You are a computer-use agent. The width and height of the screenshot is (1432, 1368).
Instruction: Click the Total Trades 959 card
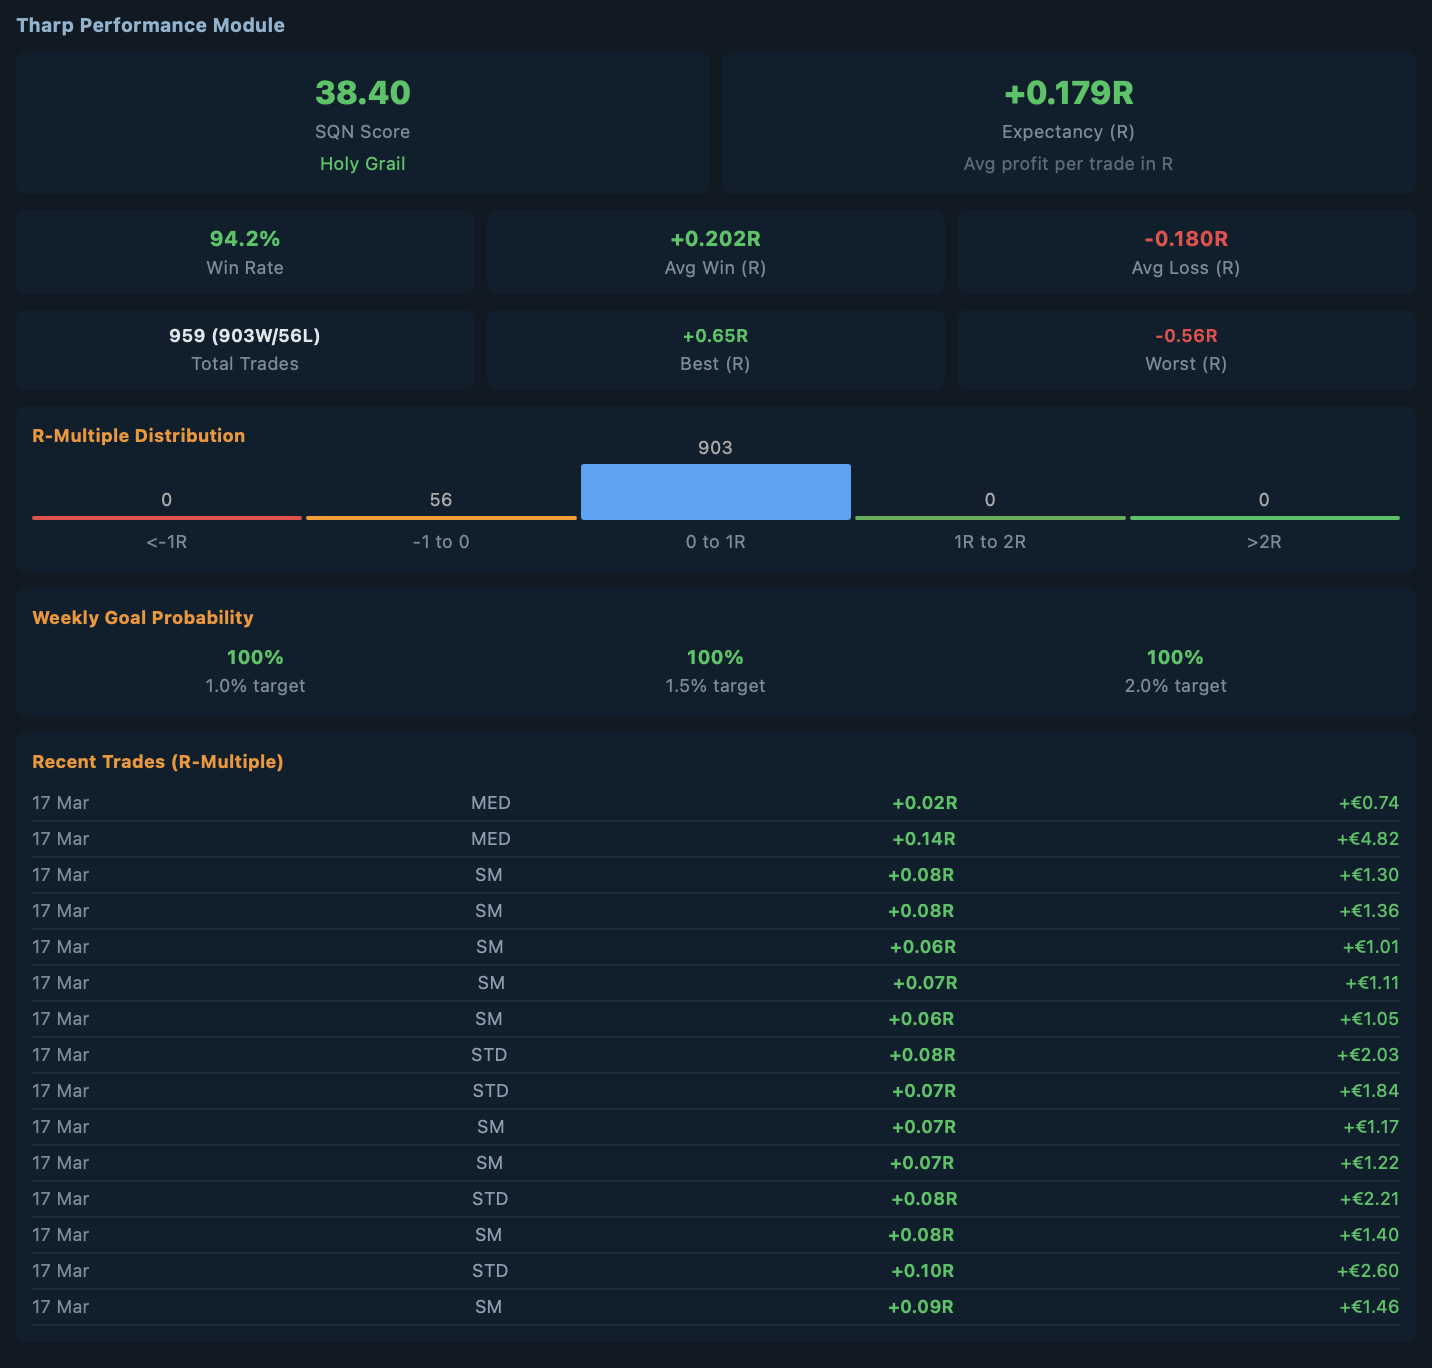pos(244,349)
